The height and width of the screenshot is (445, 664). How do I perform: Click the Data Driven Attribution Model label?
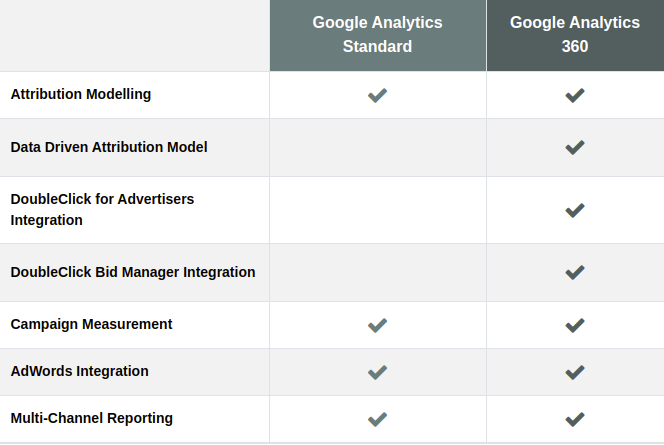coord(109,147)
